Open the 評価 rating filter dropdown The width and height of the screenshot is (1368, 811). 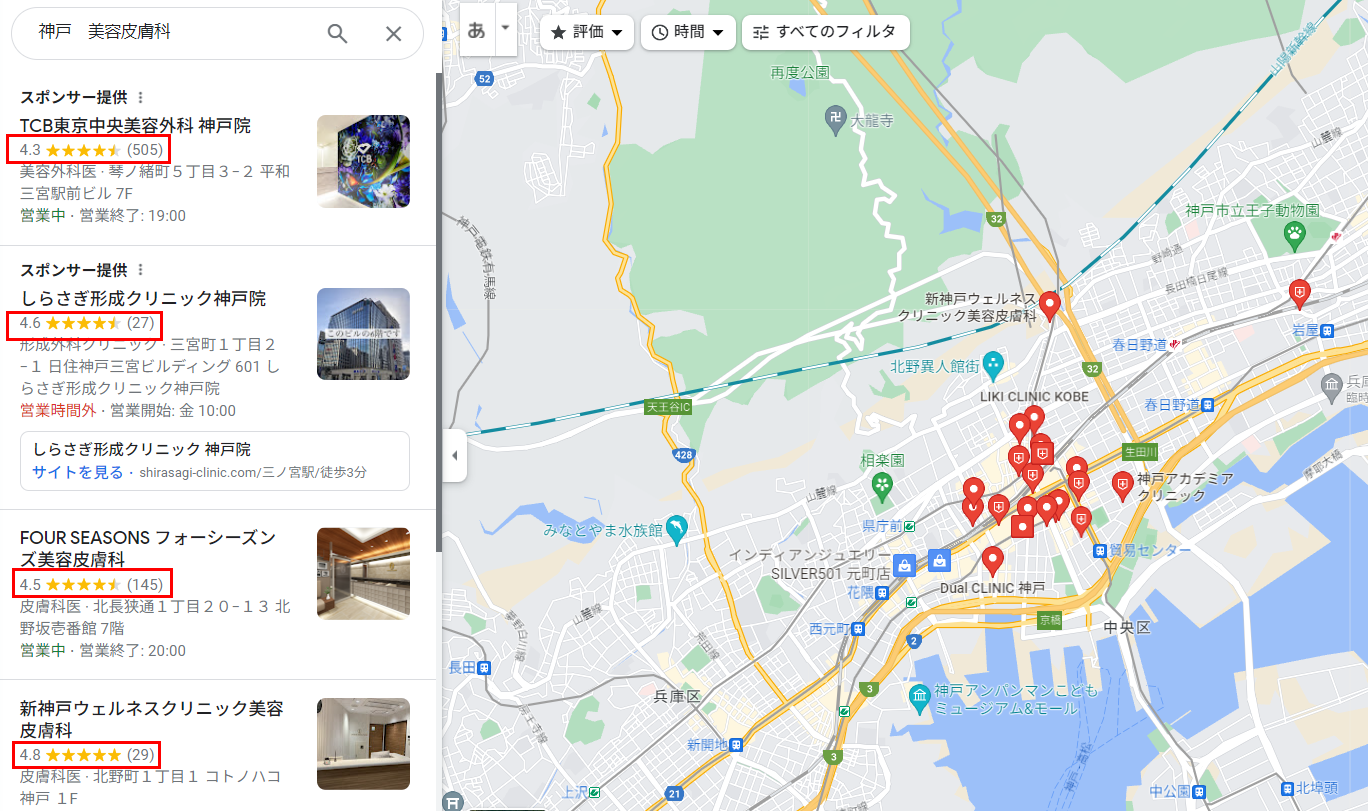(x=586, y=32)
